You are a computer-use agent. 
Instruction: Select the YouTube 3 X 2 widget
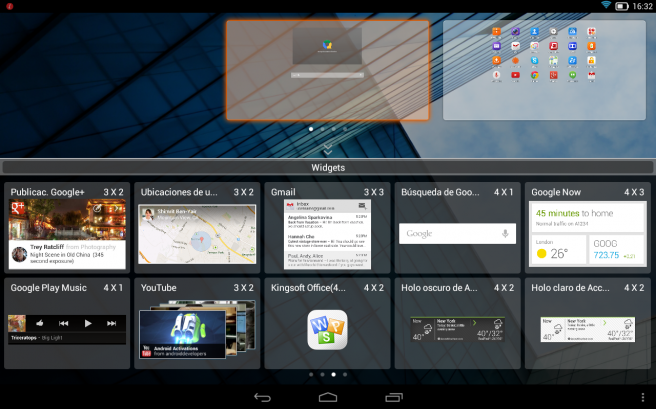click(x=197, y=323)
